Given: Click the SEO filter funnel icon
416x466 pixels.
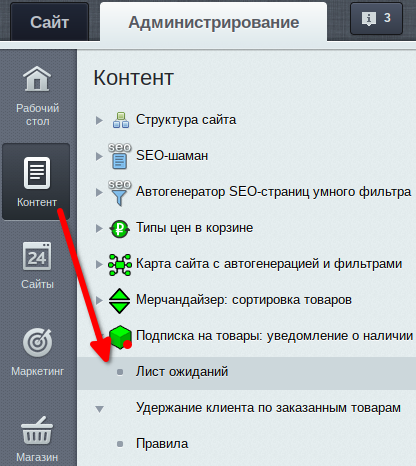Looking at the screenshot, I should [120, 193].
